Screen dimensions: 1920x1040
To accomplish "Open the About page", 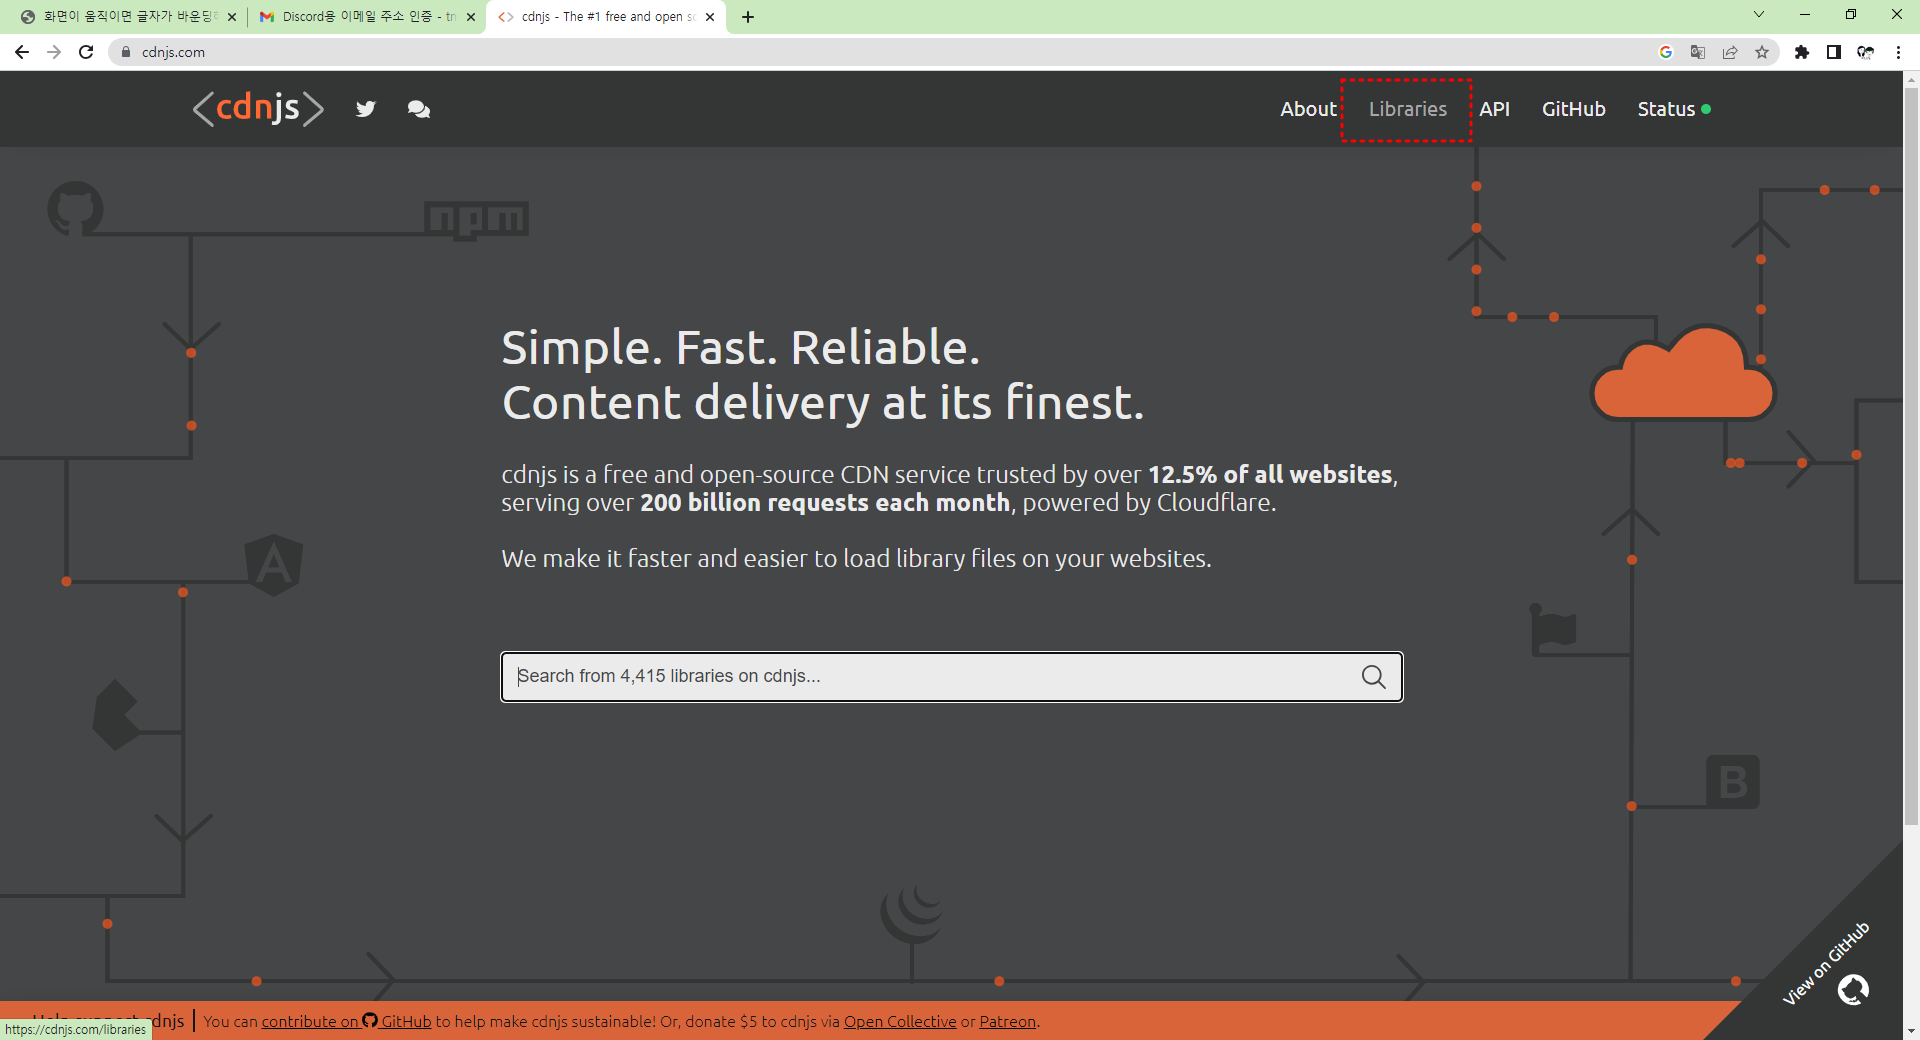I will [x=1308, y=109].
